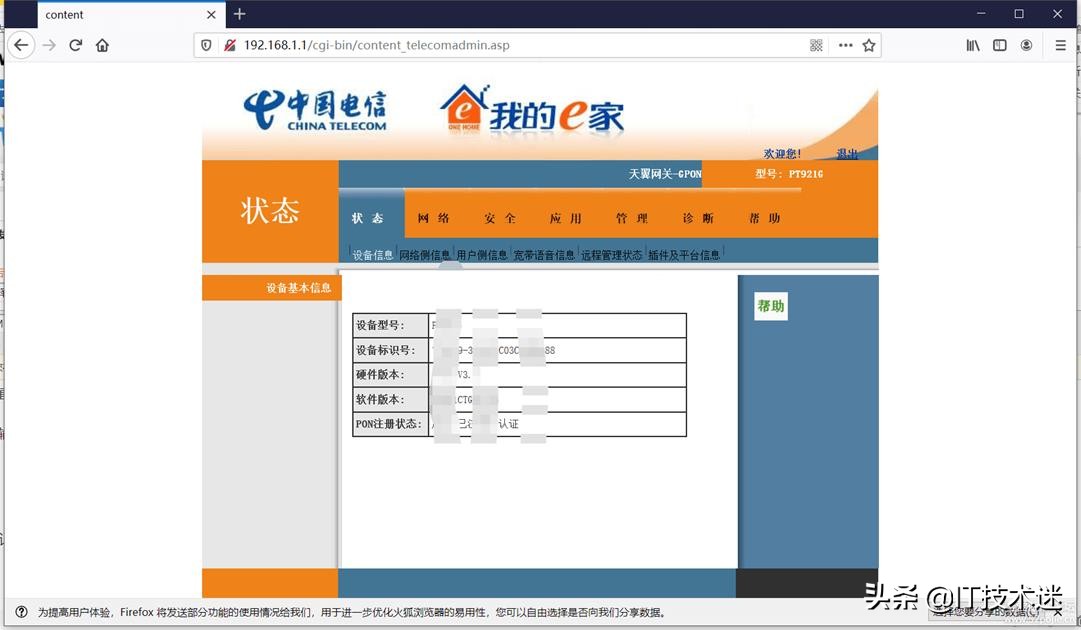Open a new browser tab with the plus

[238, 14]
